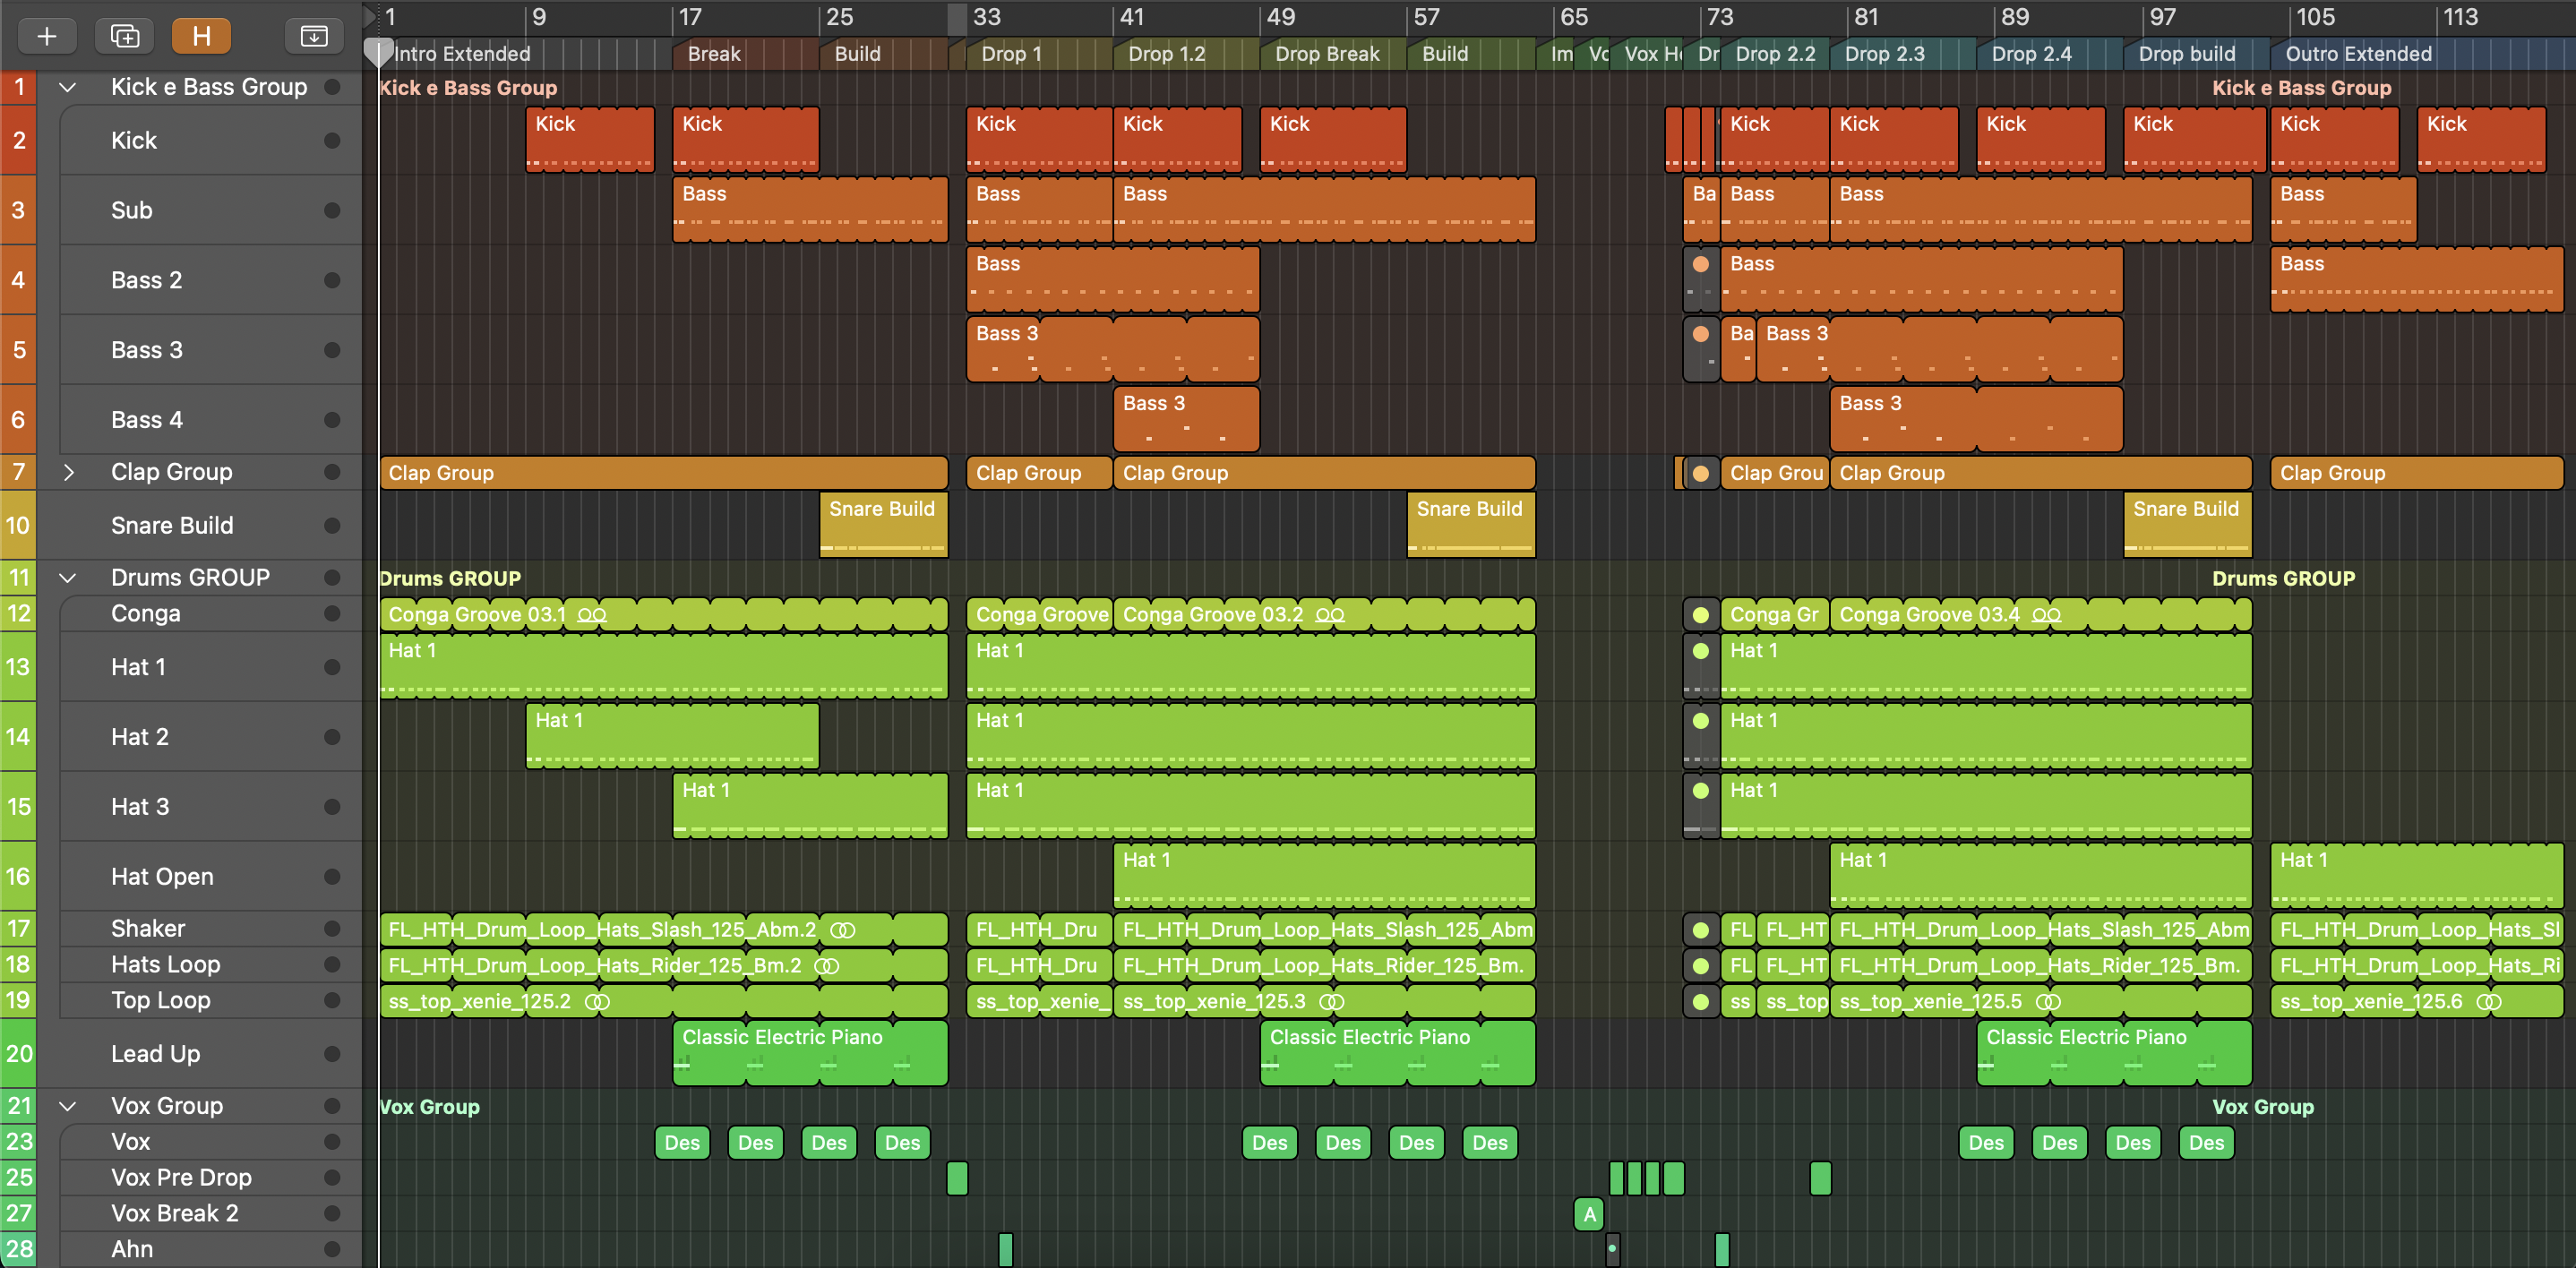
Task: Select the first Des region on Vox track
Action: click(682, 1143)
